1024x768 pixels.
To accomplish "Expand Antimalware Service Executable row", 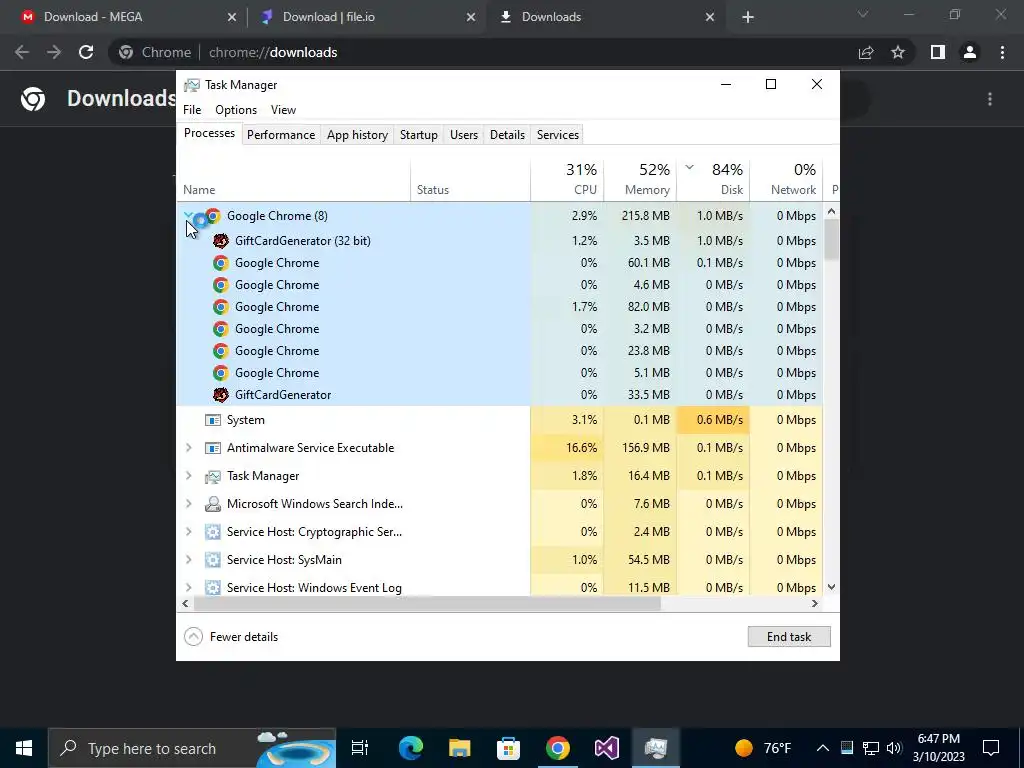I will click(189, 448).
